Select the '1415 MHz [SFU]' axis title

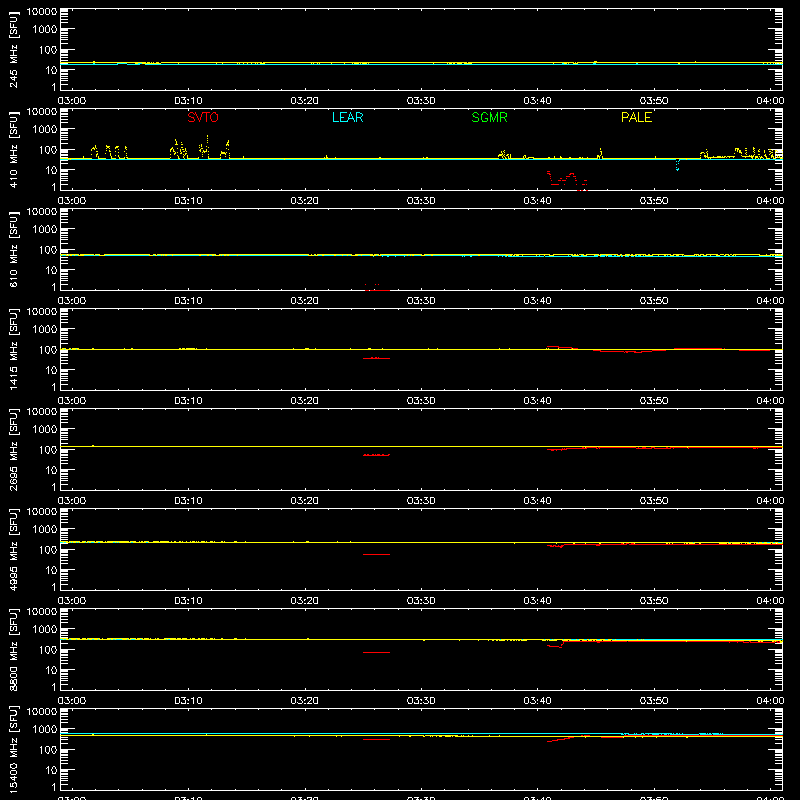14,349
